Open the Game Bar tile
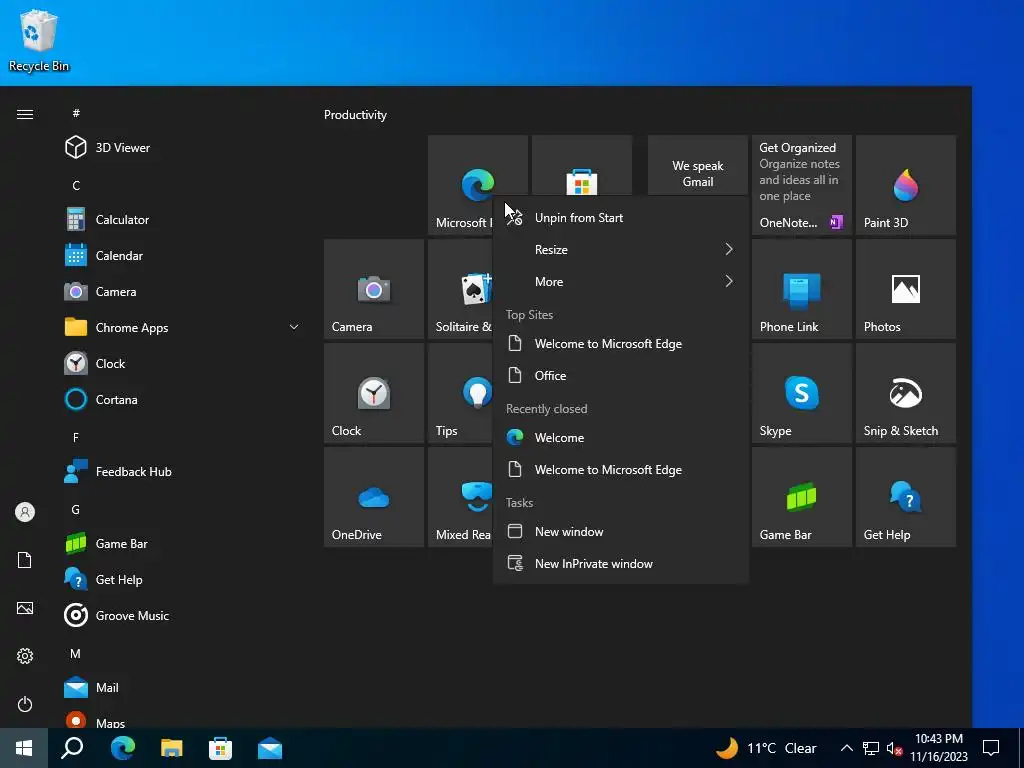This screenshot has width=1024, height=768. point(801,497)
